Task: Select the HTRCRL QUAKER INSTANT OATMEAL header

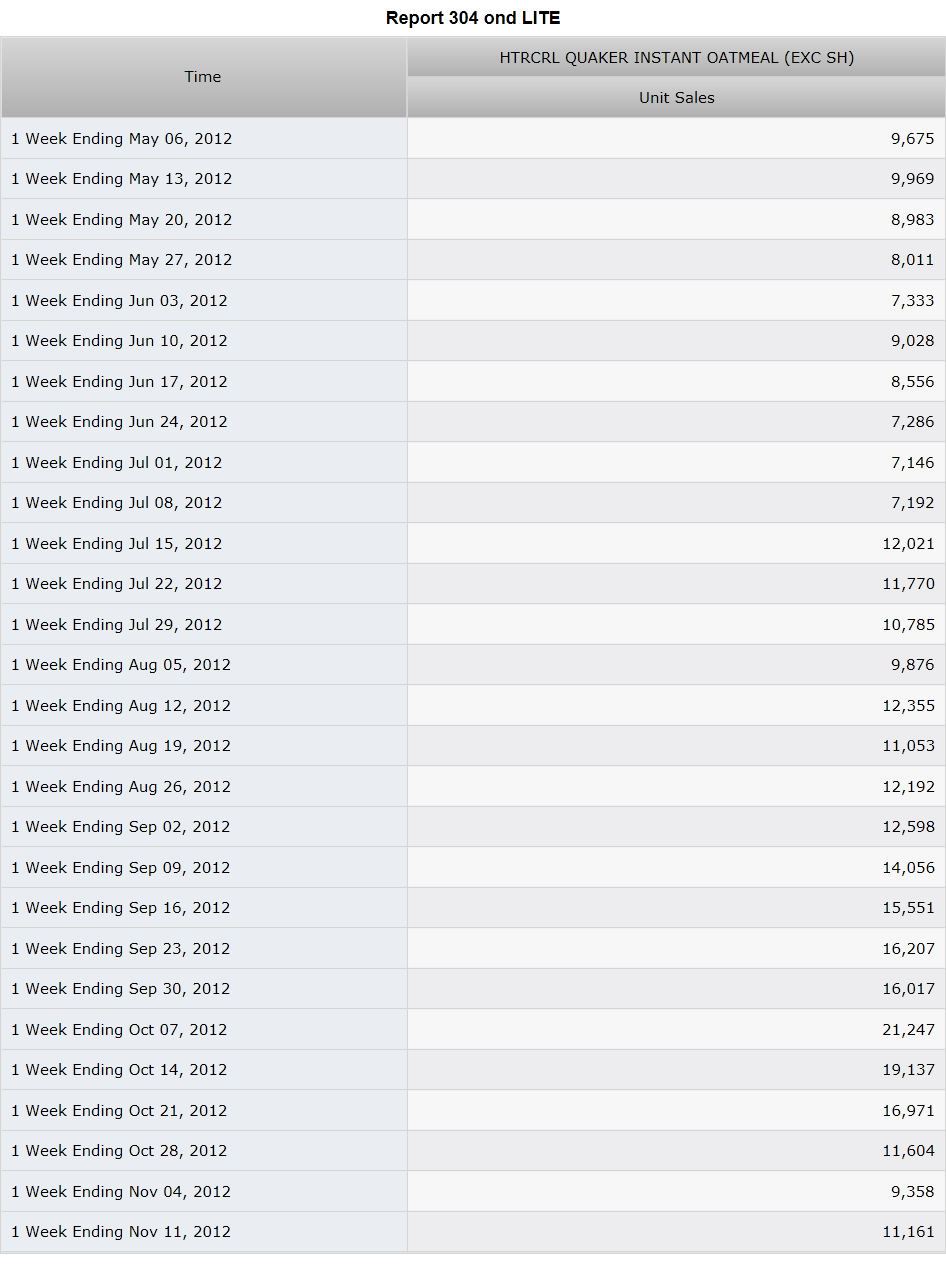Action: point(677,58)
